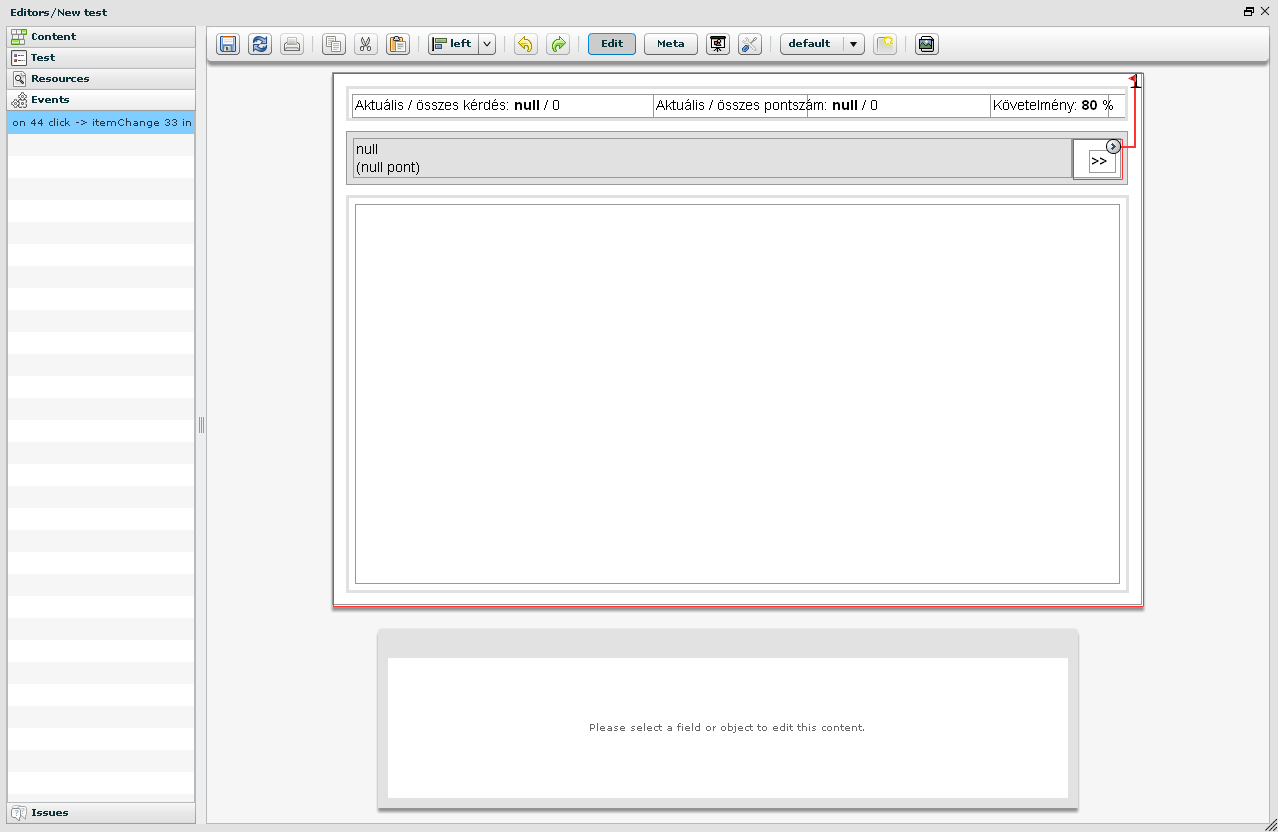Click the Copy icon in toolbar
Screen dimensions: 1278x832
pos(334,44)
